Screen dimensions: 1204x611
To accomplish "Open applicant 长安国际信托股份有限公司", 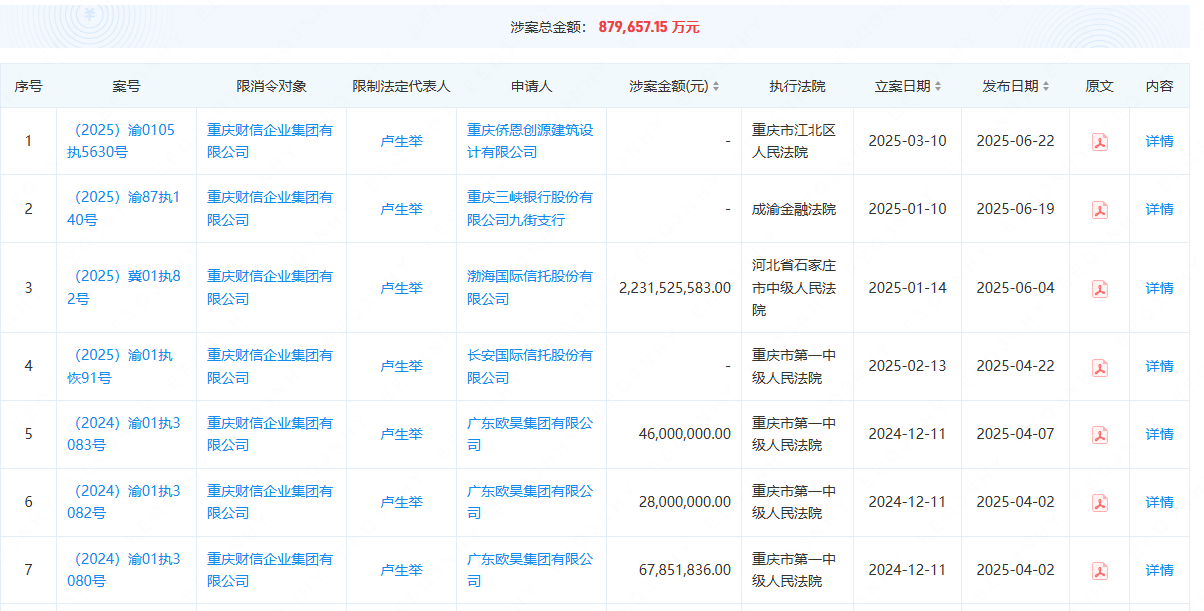I will tap(530, 366).
